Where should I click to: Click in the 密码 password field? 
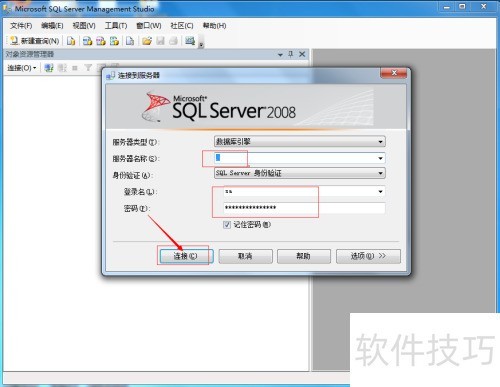click(x=304, y=208)
